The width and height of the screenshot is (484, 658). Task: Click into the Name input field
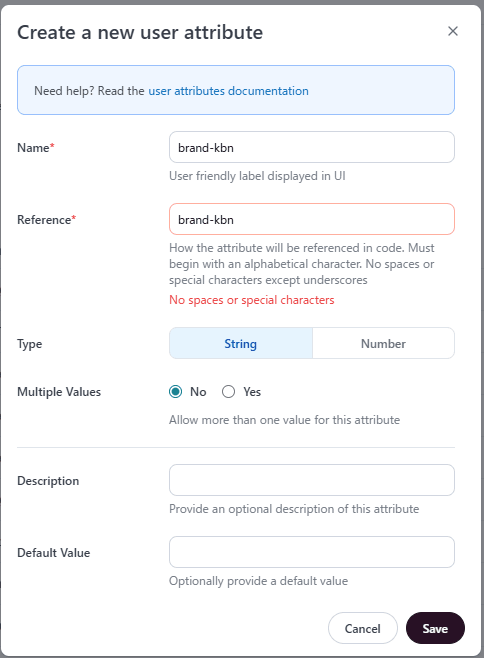312,147
